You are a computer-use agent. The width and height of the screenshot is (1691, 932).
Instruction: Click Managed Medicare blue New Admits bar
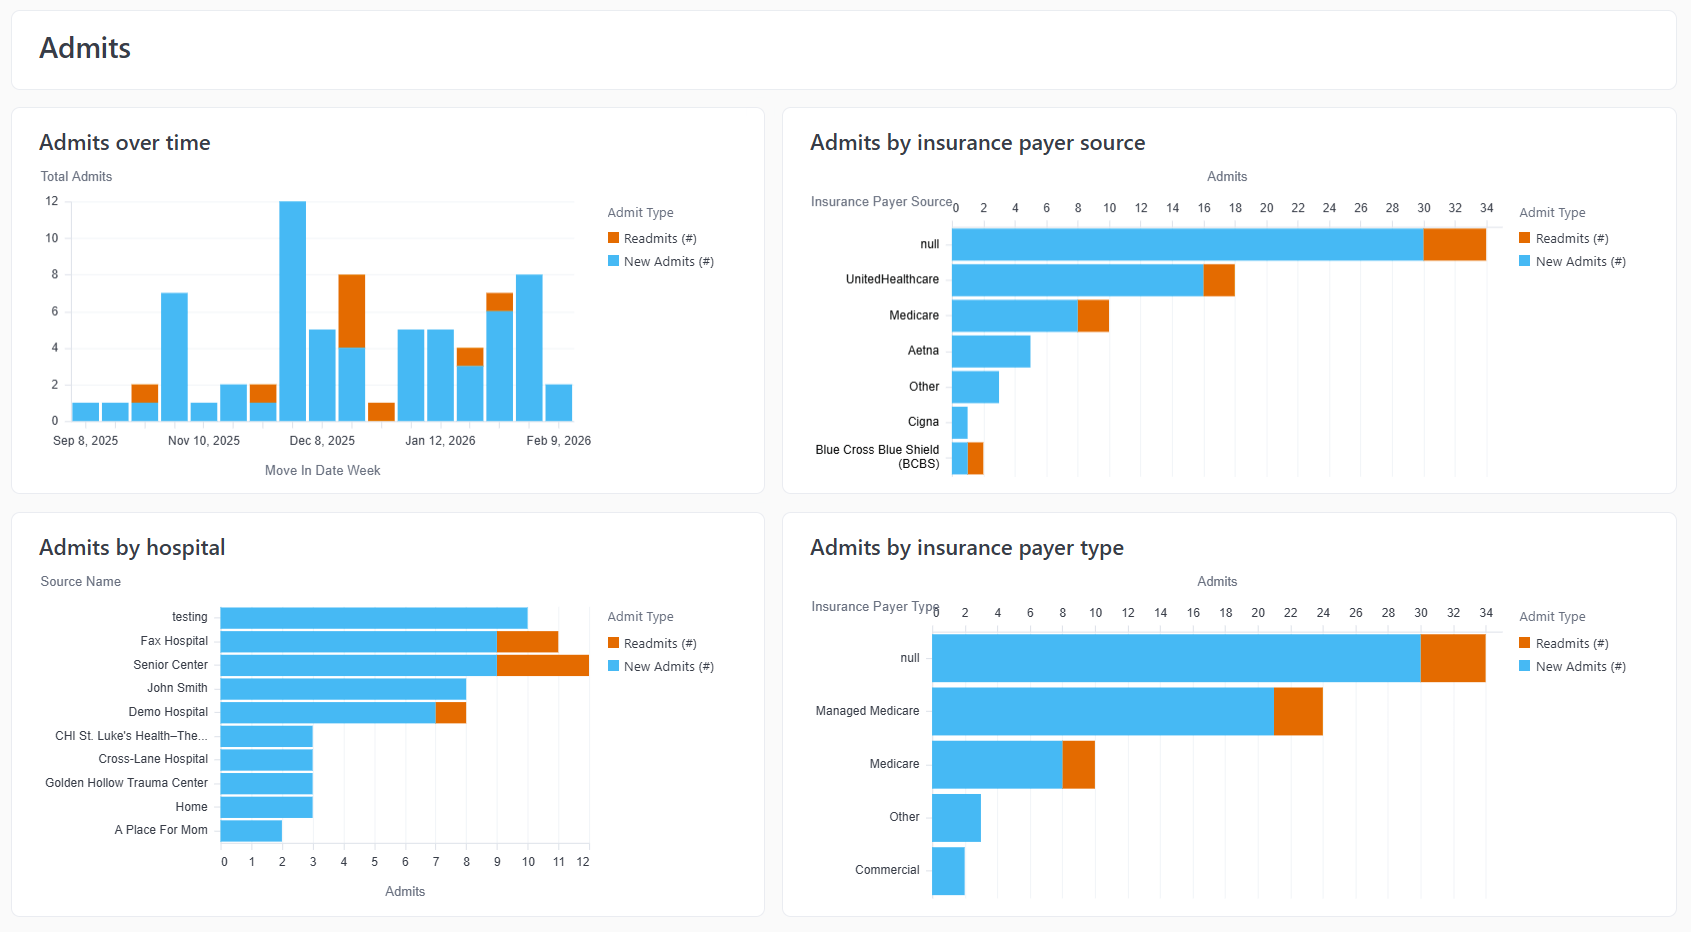[x=1103, y=711]
